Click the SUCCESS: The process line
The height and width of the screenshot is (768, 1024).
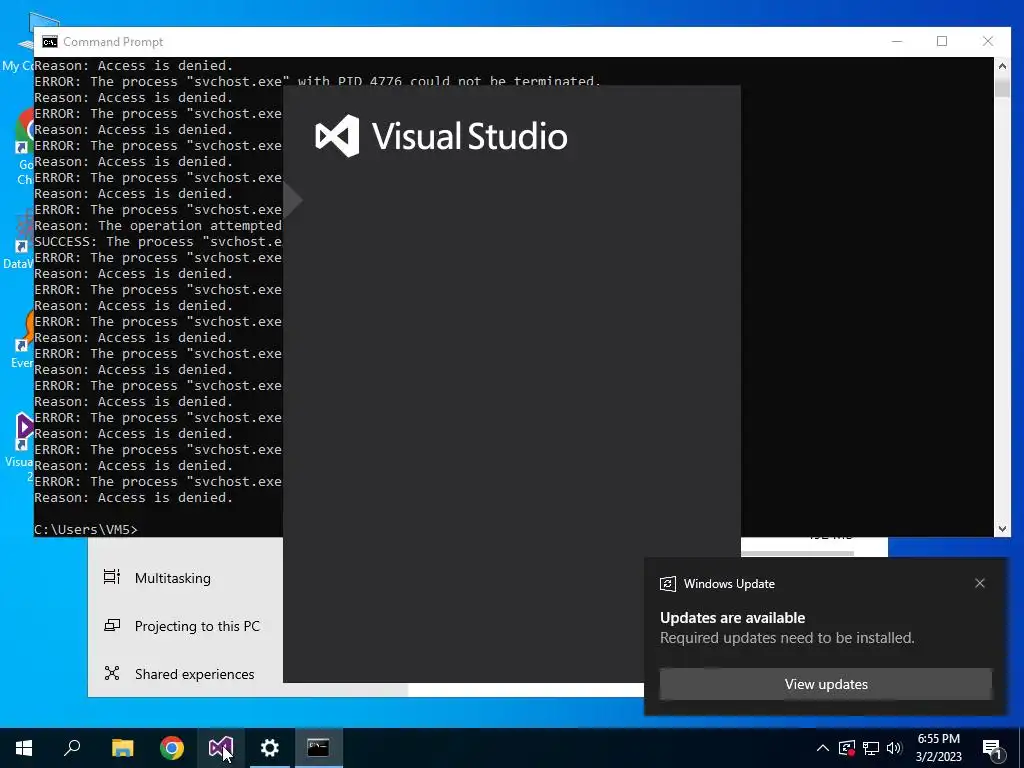pos(158,242)
